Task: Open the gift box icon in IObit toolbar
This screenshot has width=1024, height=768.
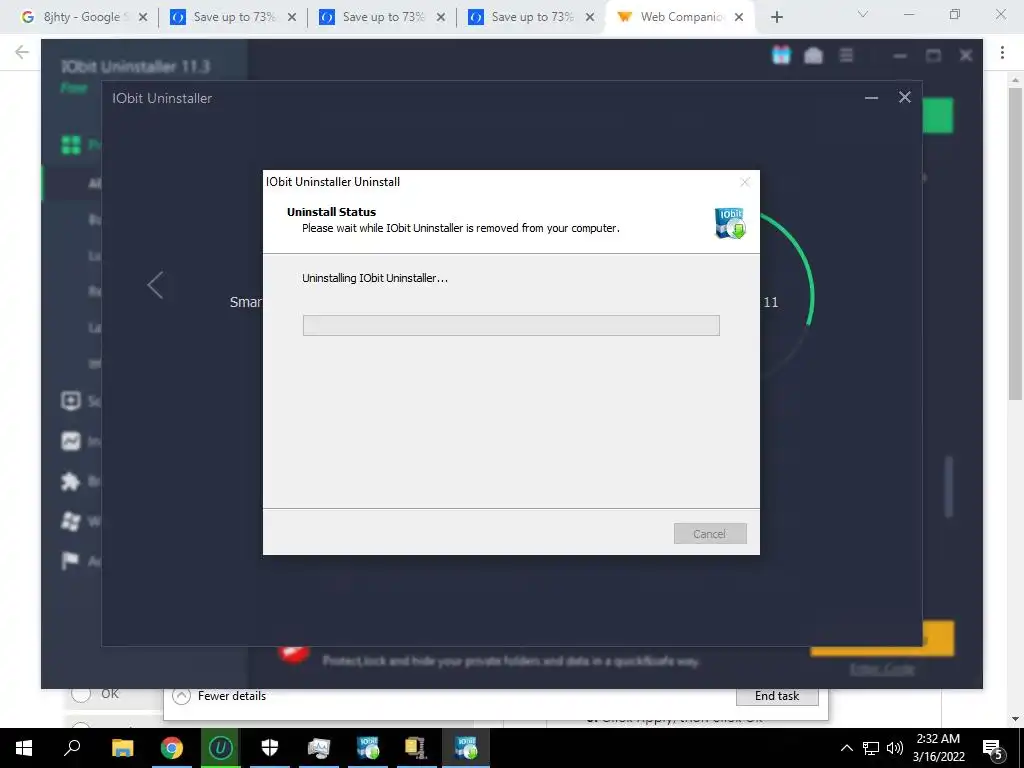Action: coord(781,56)
